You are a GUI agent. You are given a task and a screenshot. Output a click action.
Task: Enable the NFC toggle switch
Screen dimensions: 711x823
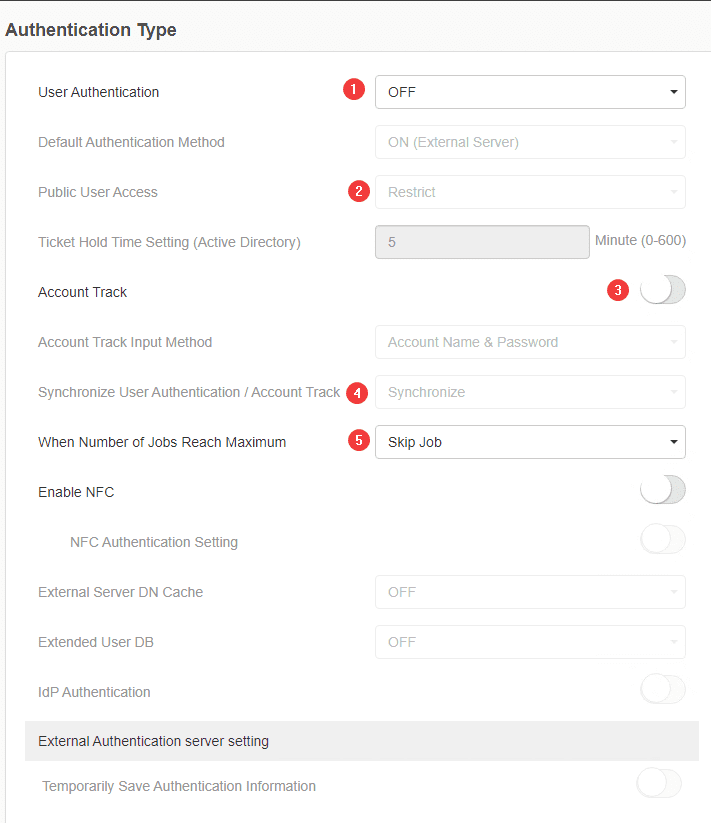(x=662, y=490)
